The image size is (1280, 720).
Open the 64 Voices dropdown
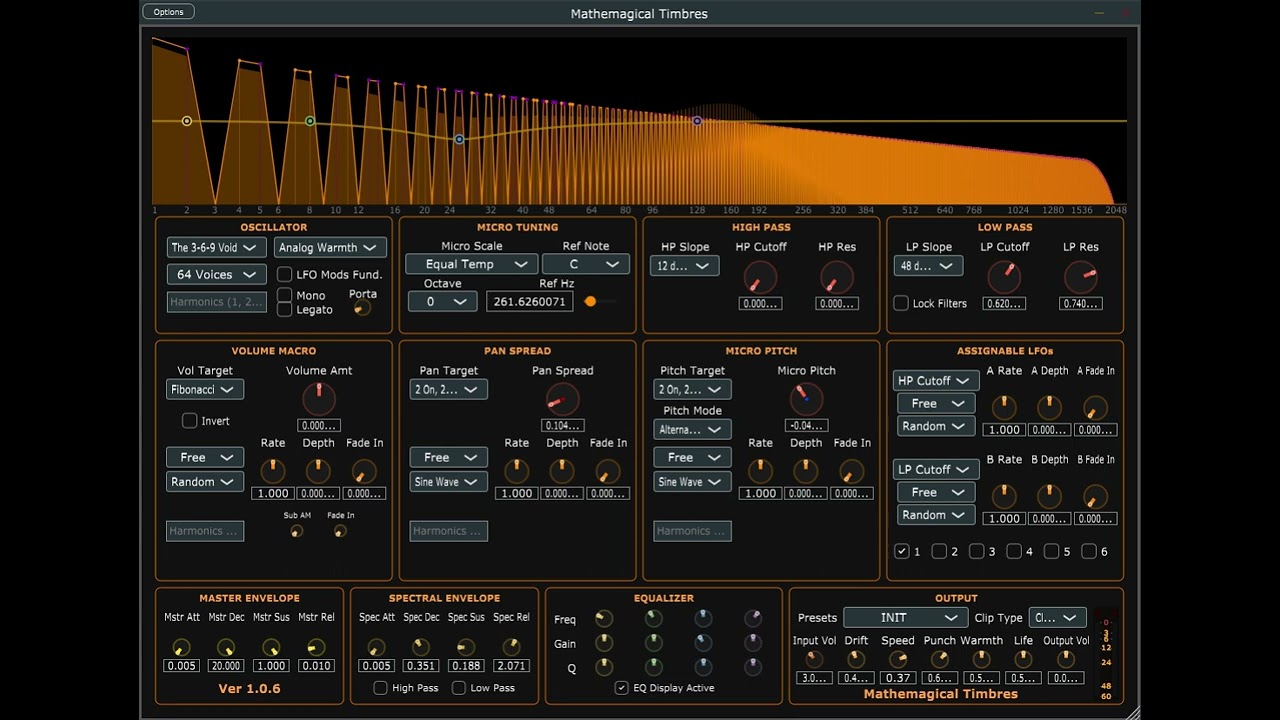pos(216,274)
